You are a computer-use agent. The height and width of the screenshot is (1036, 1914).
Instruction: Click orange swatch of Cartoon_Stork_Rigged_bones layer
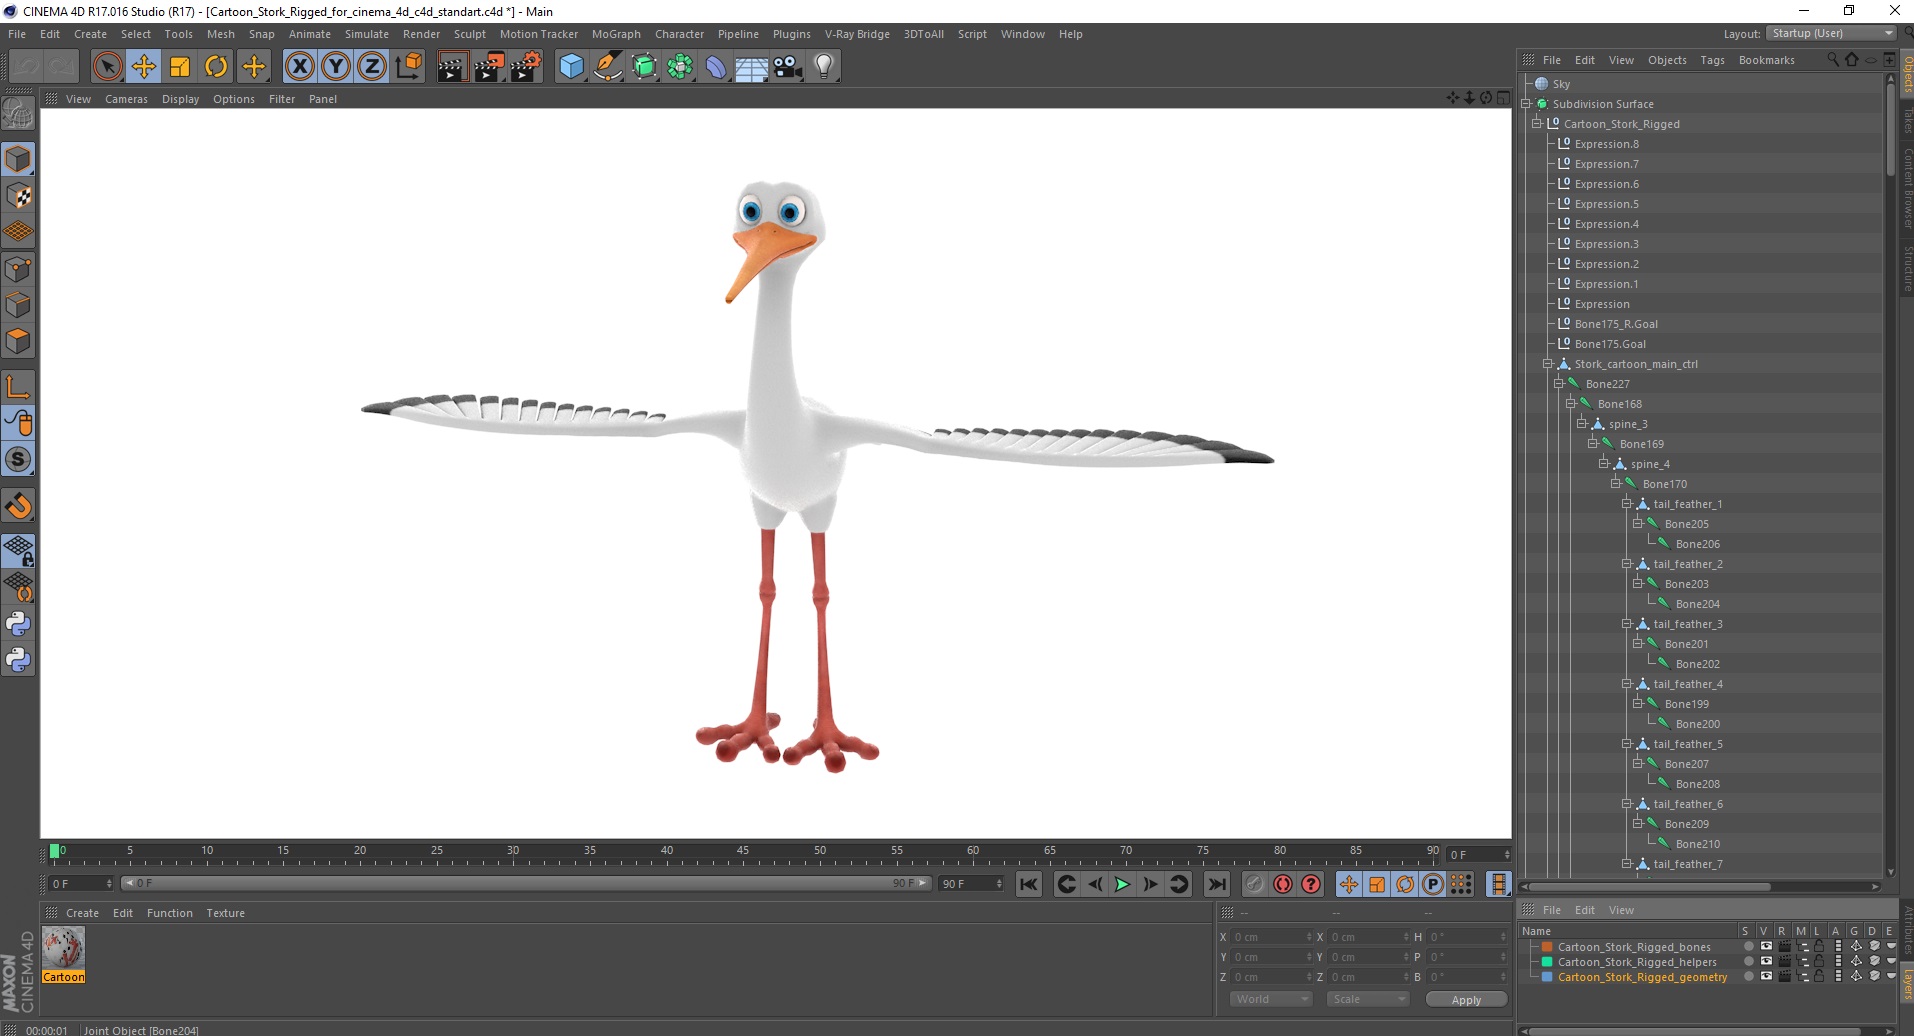tap(1547, 947)
